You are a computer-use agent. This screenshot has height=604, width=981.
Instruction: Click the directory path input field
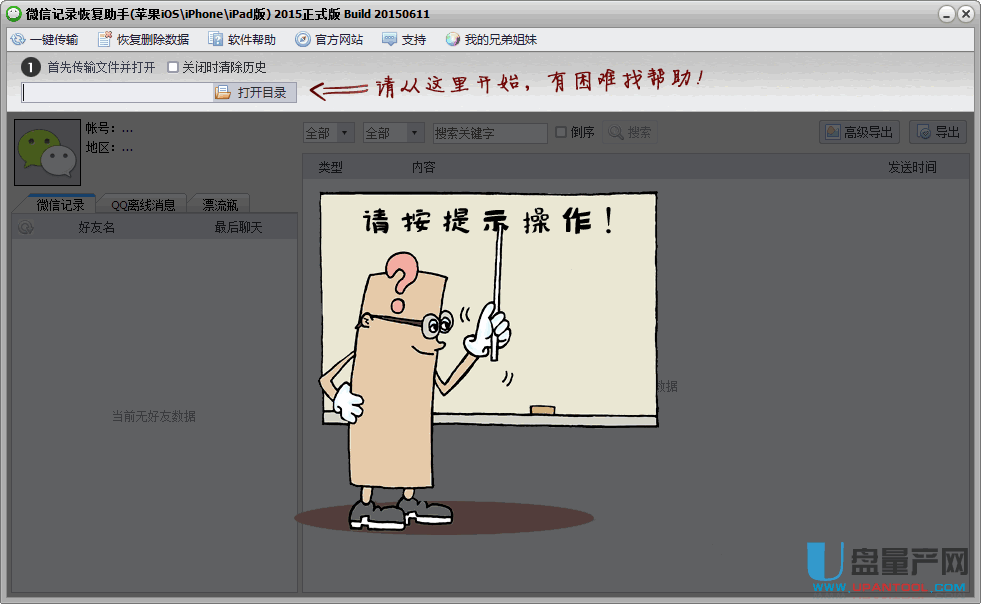point(116,92)
